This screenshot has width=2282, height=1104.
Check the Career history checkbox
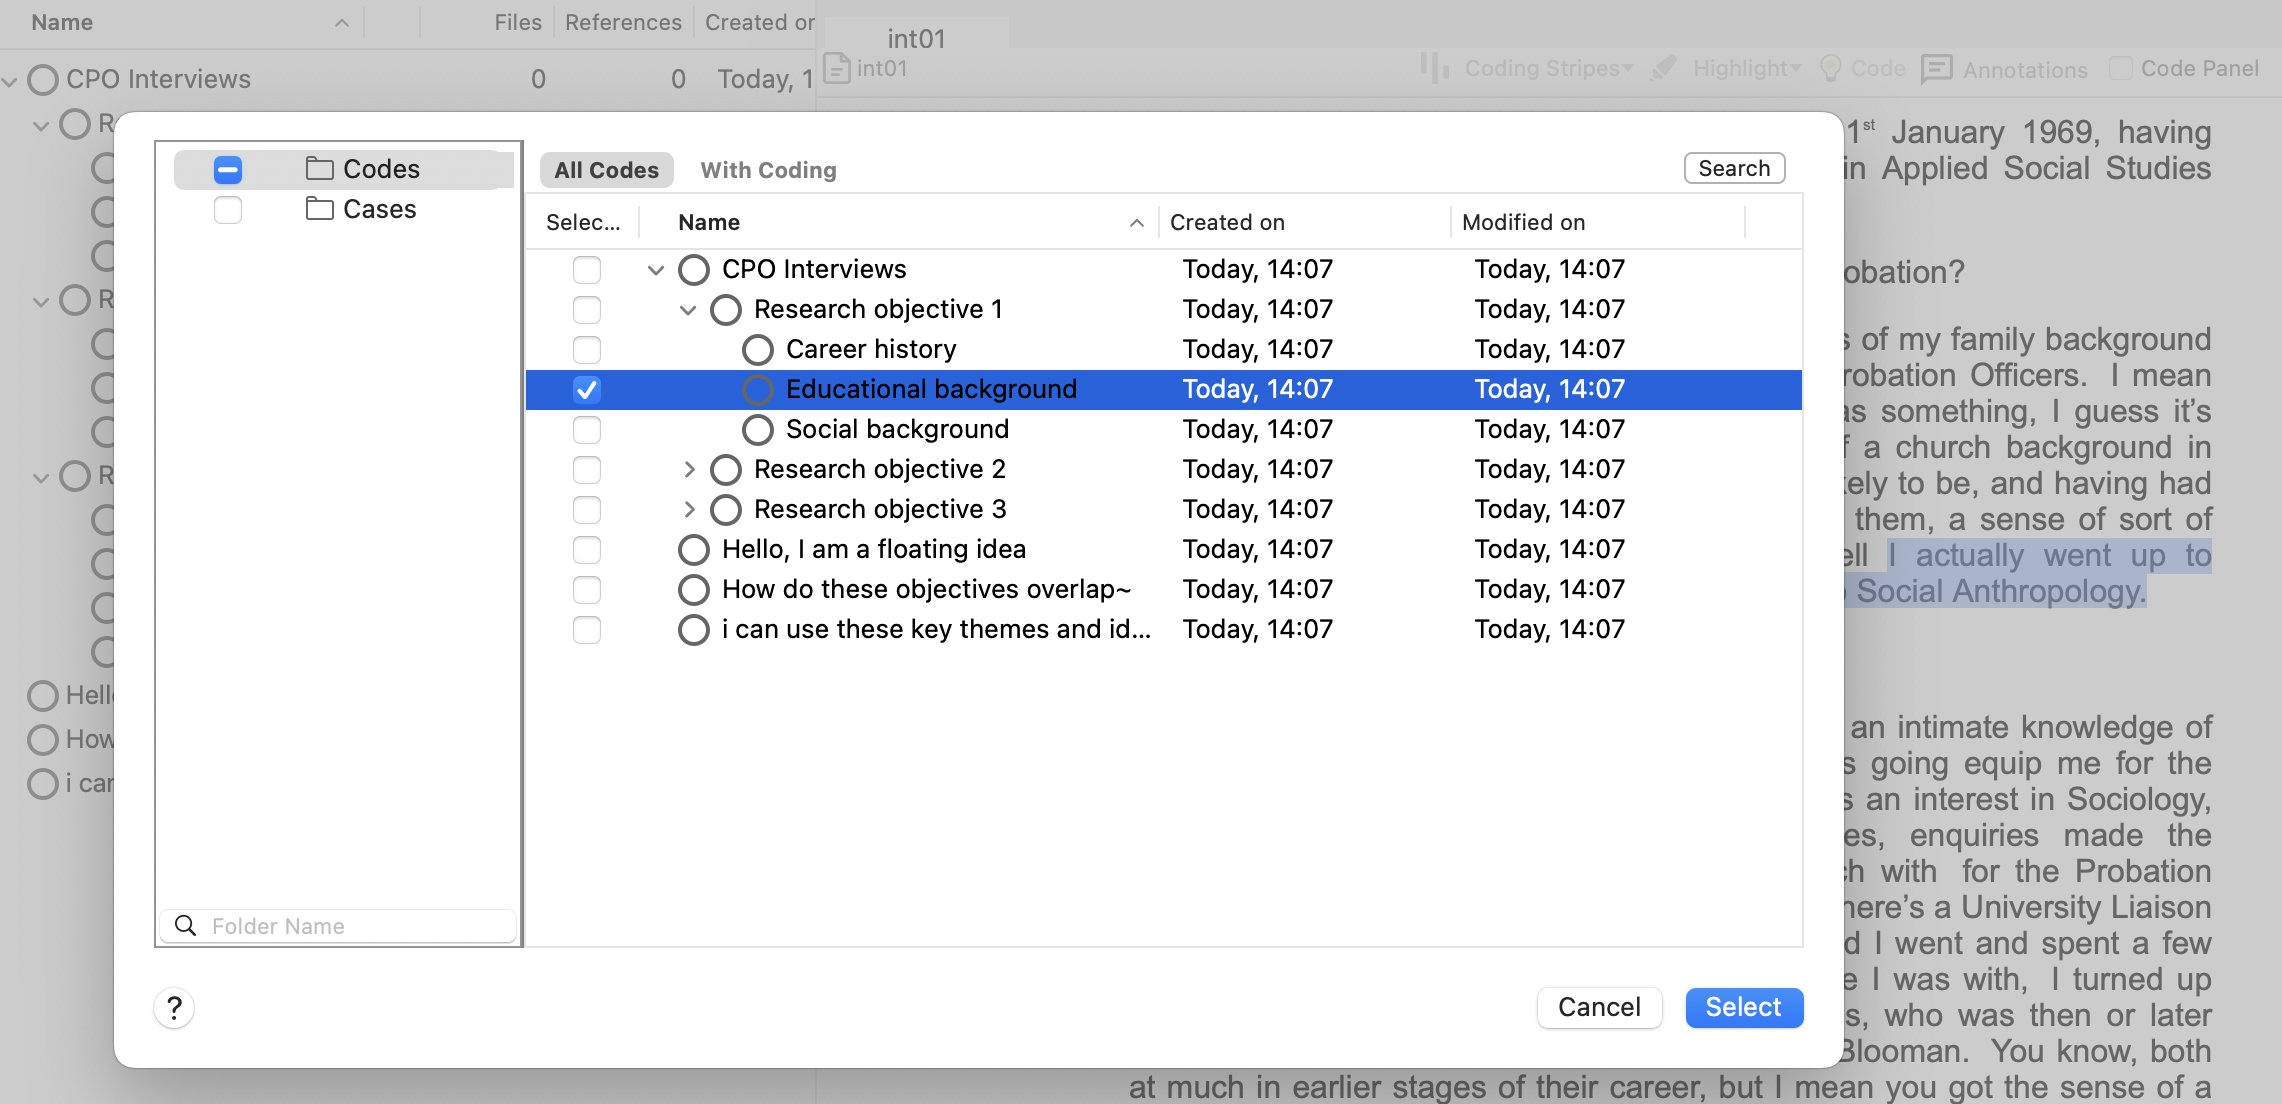click(587, 350)
